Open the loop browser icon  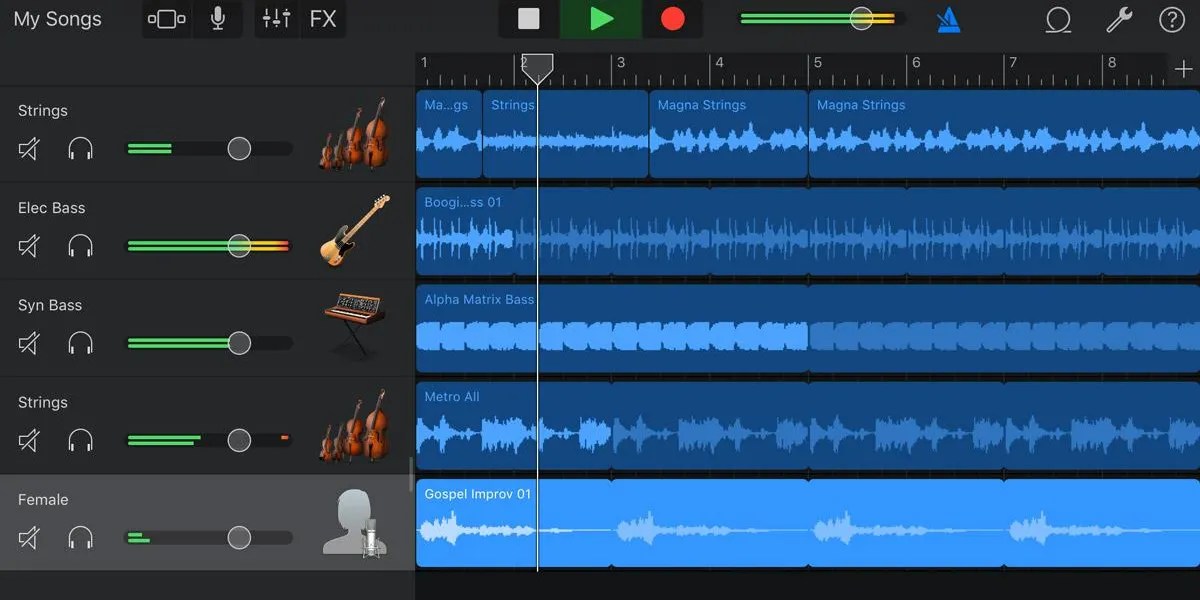pyautogui.click(x=1058, y=19)
